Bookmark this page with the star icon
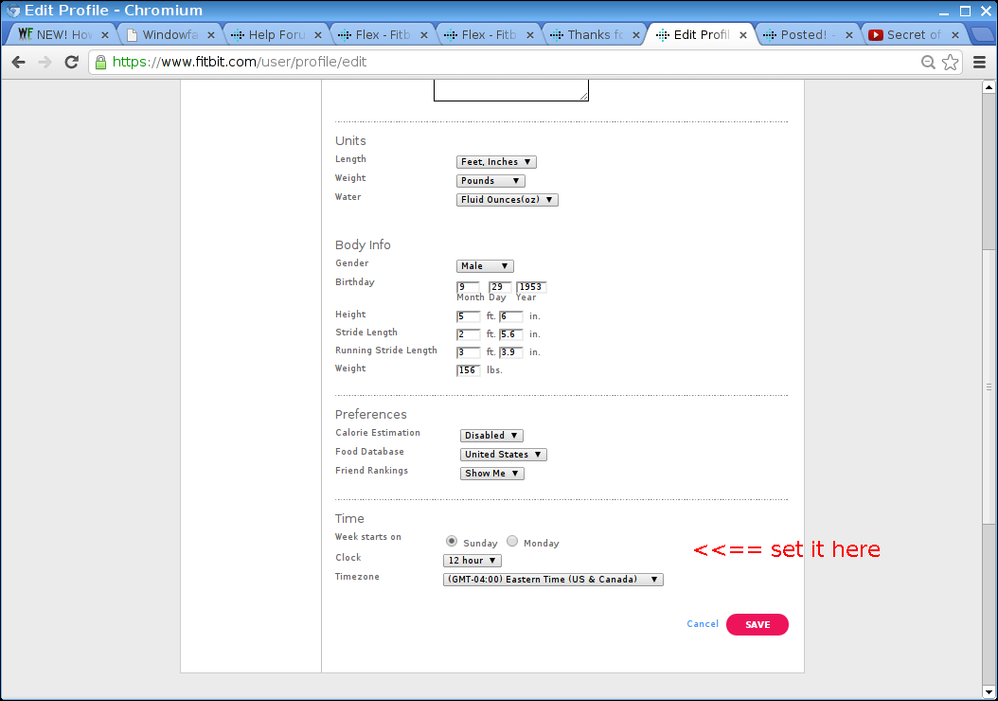 (x=950, y=62)
